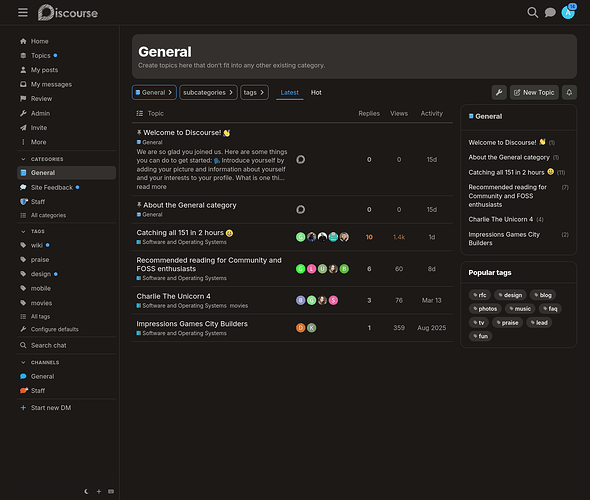
Task: Click the plus icon at sidebar footer
Action: coord(99,491)
